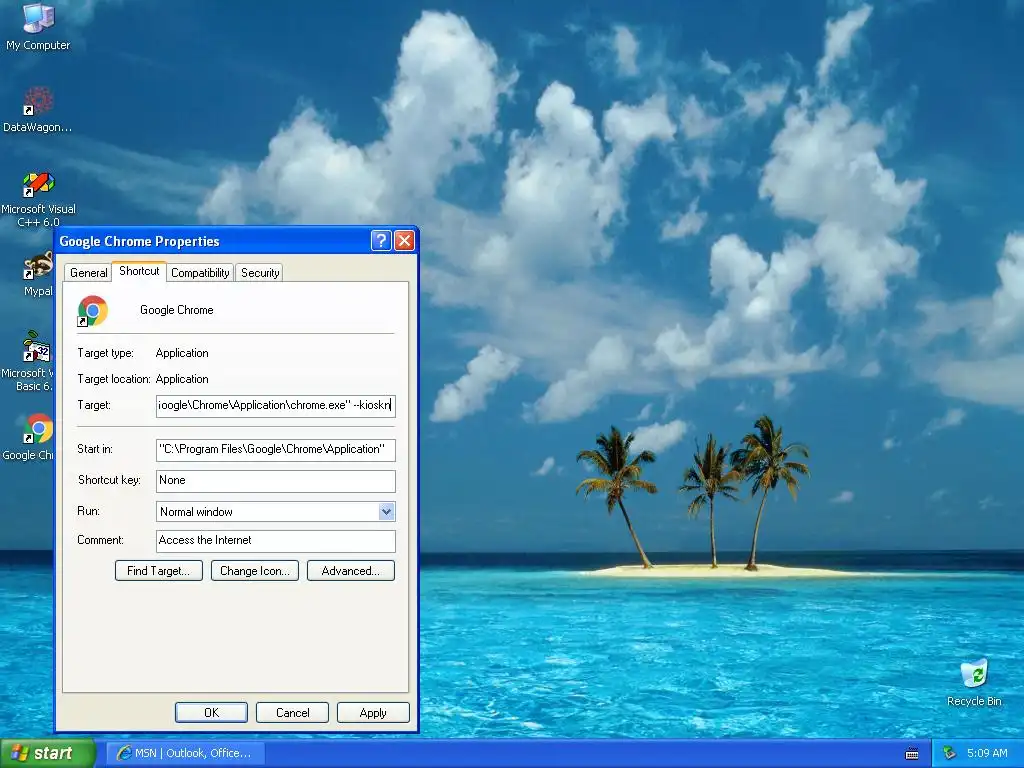Click the tray icon beside the clock
This screenshot has width=1024, height=768.
tap(950, 753)
